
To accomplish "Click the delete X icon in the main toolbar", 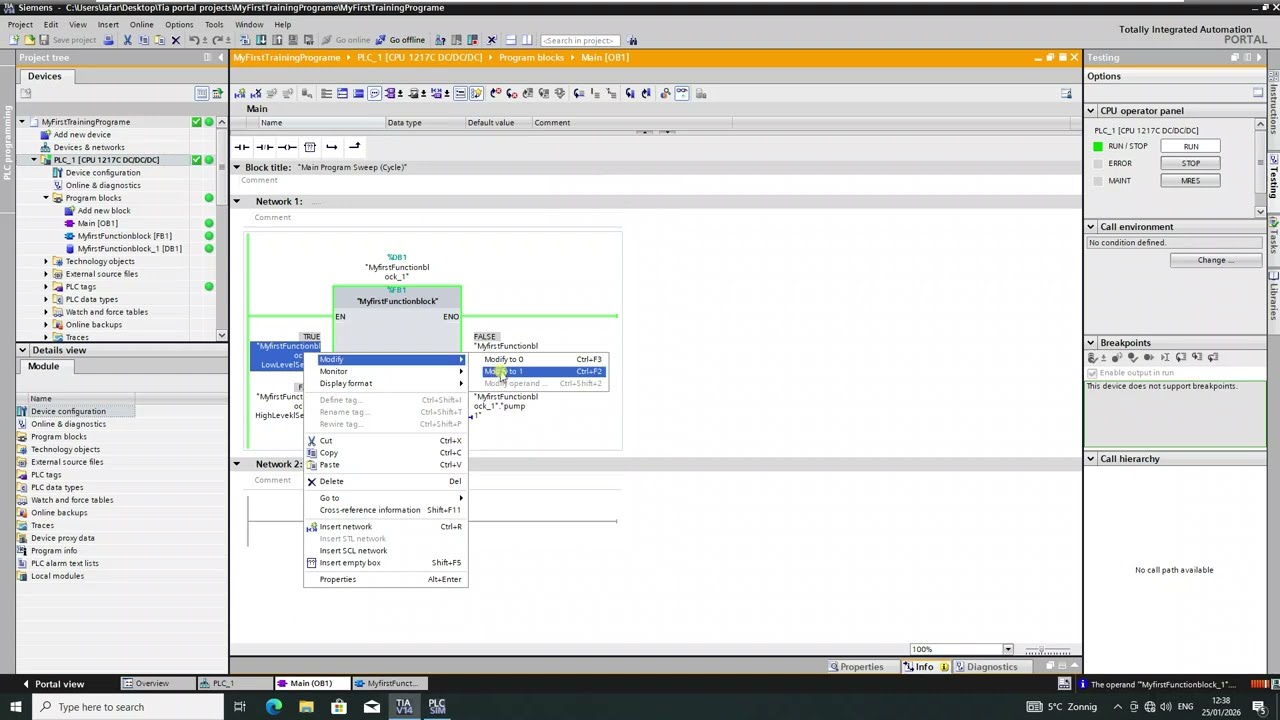I will [176, 40].
